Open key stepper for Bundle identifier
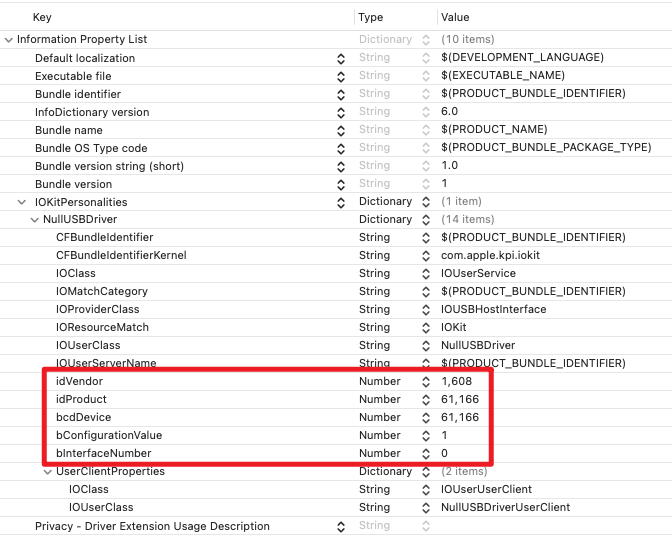Image resolution: width=672 pixels, height=546 pixels. click(341, 94)
